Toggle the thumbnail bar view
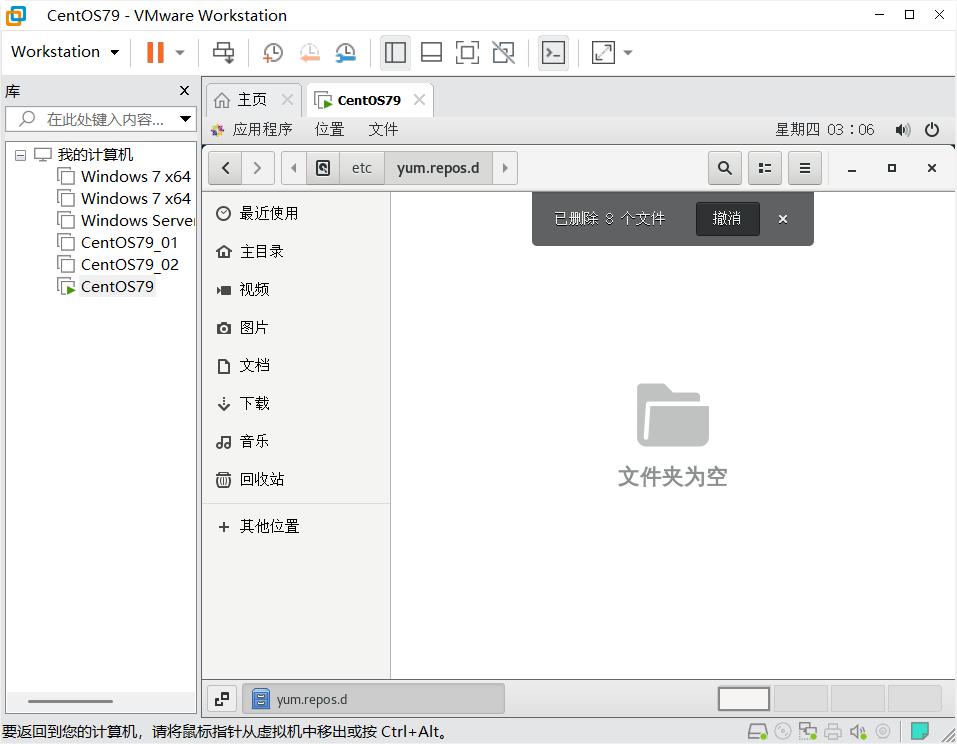957x744 pixels. [432, 52]
